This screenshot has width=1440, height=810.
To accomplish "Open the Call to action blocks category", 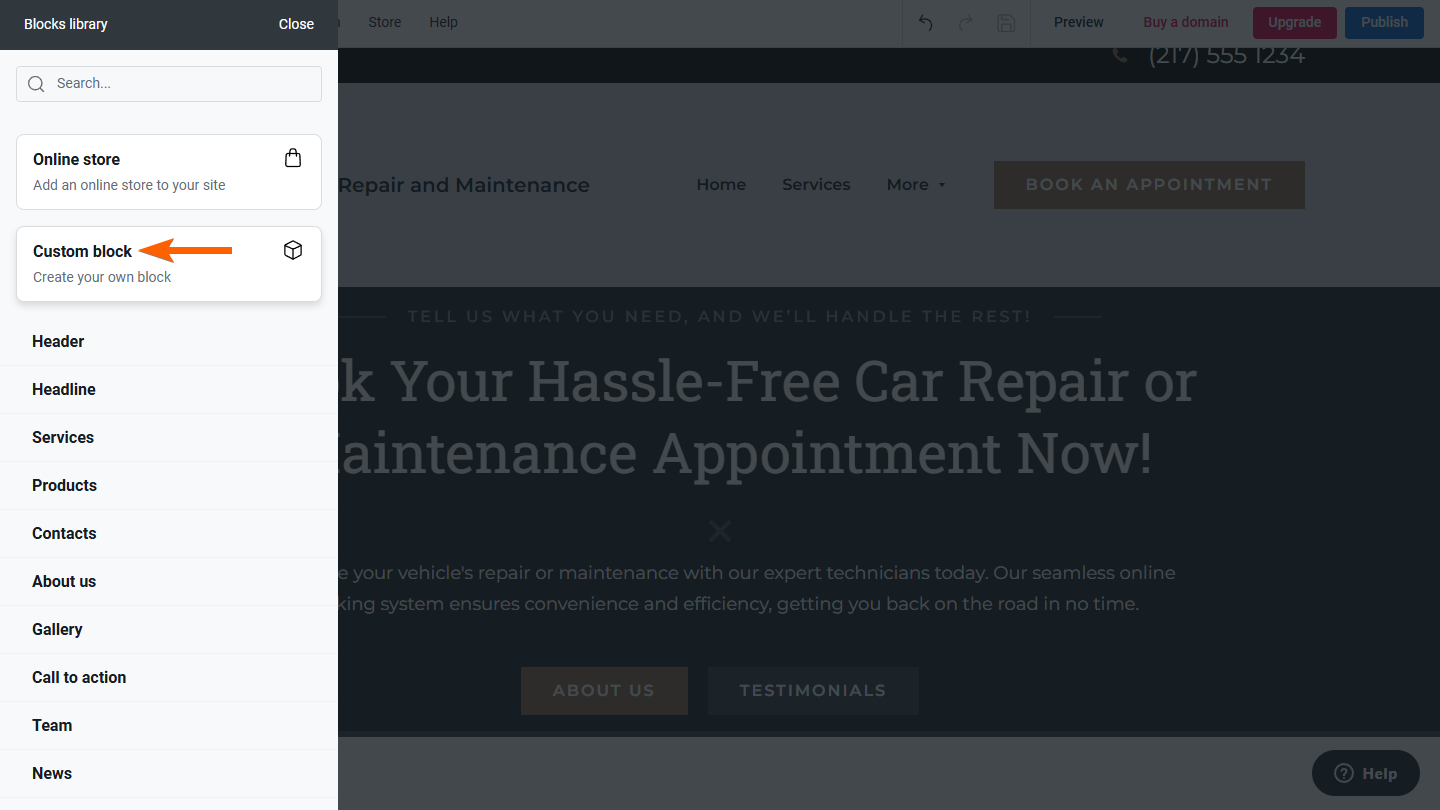I will coord(169,678).
